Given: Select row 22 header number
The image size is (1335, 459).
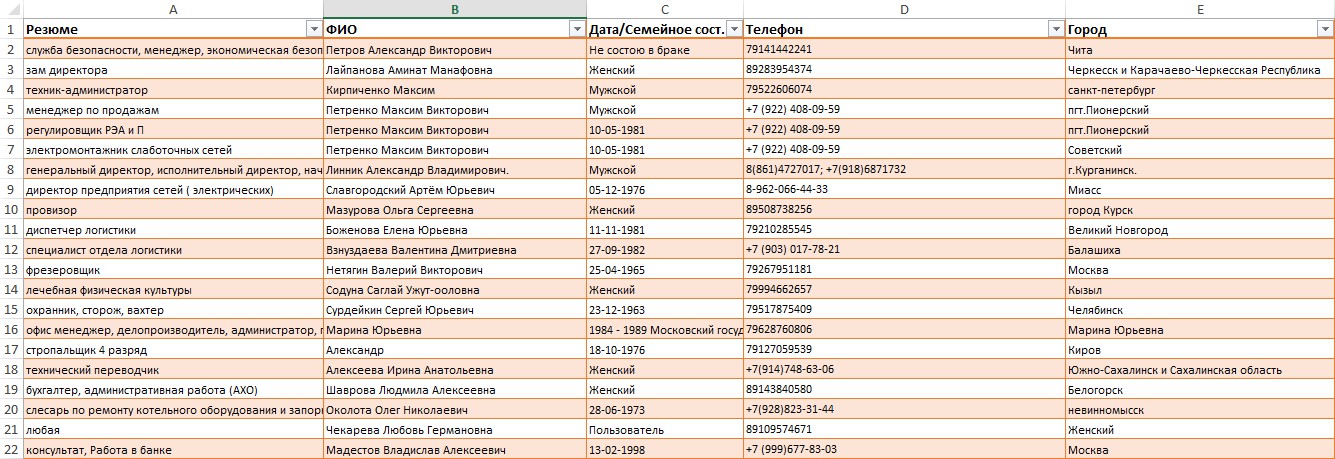Looking at the screenshot, I should click(x=11, y=450).
